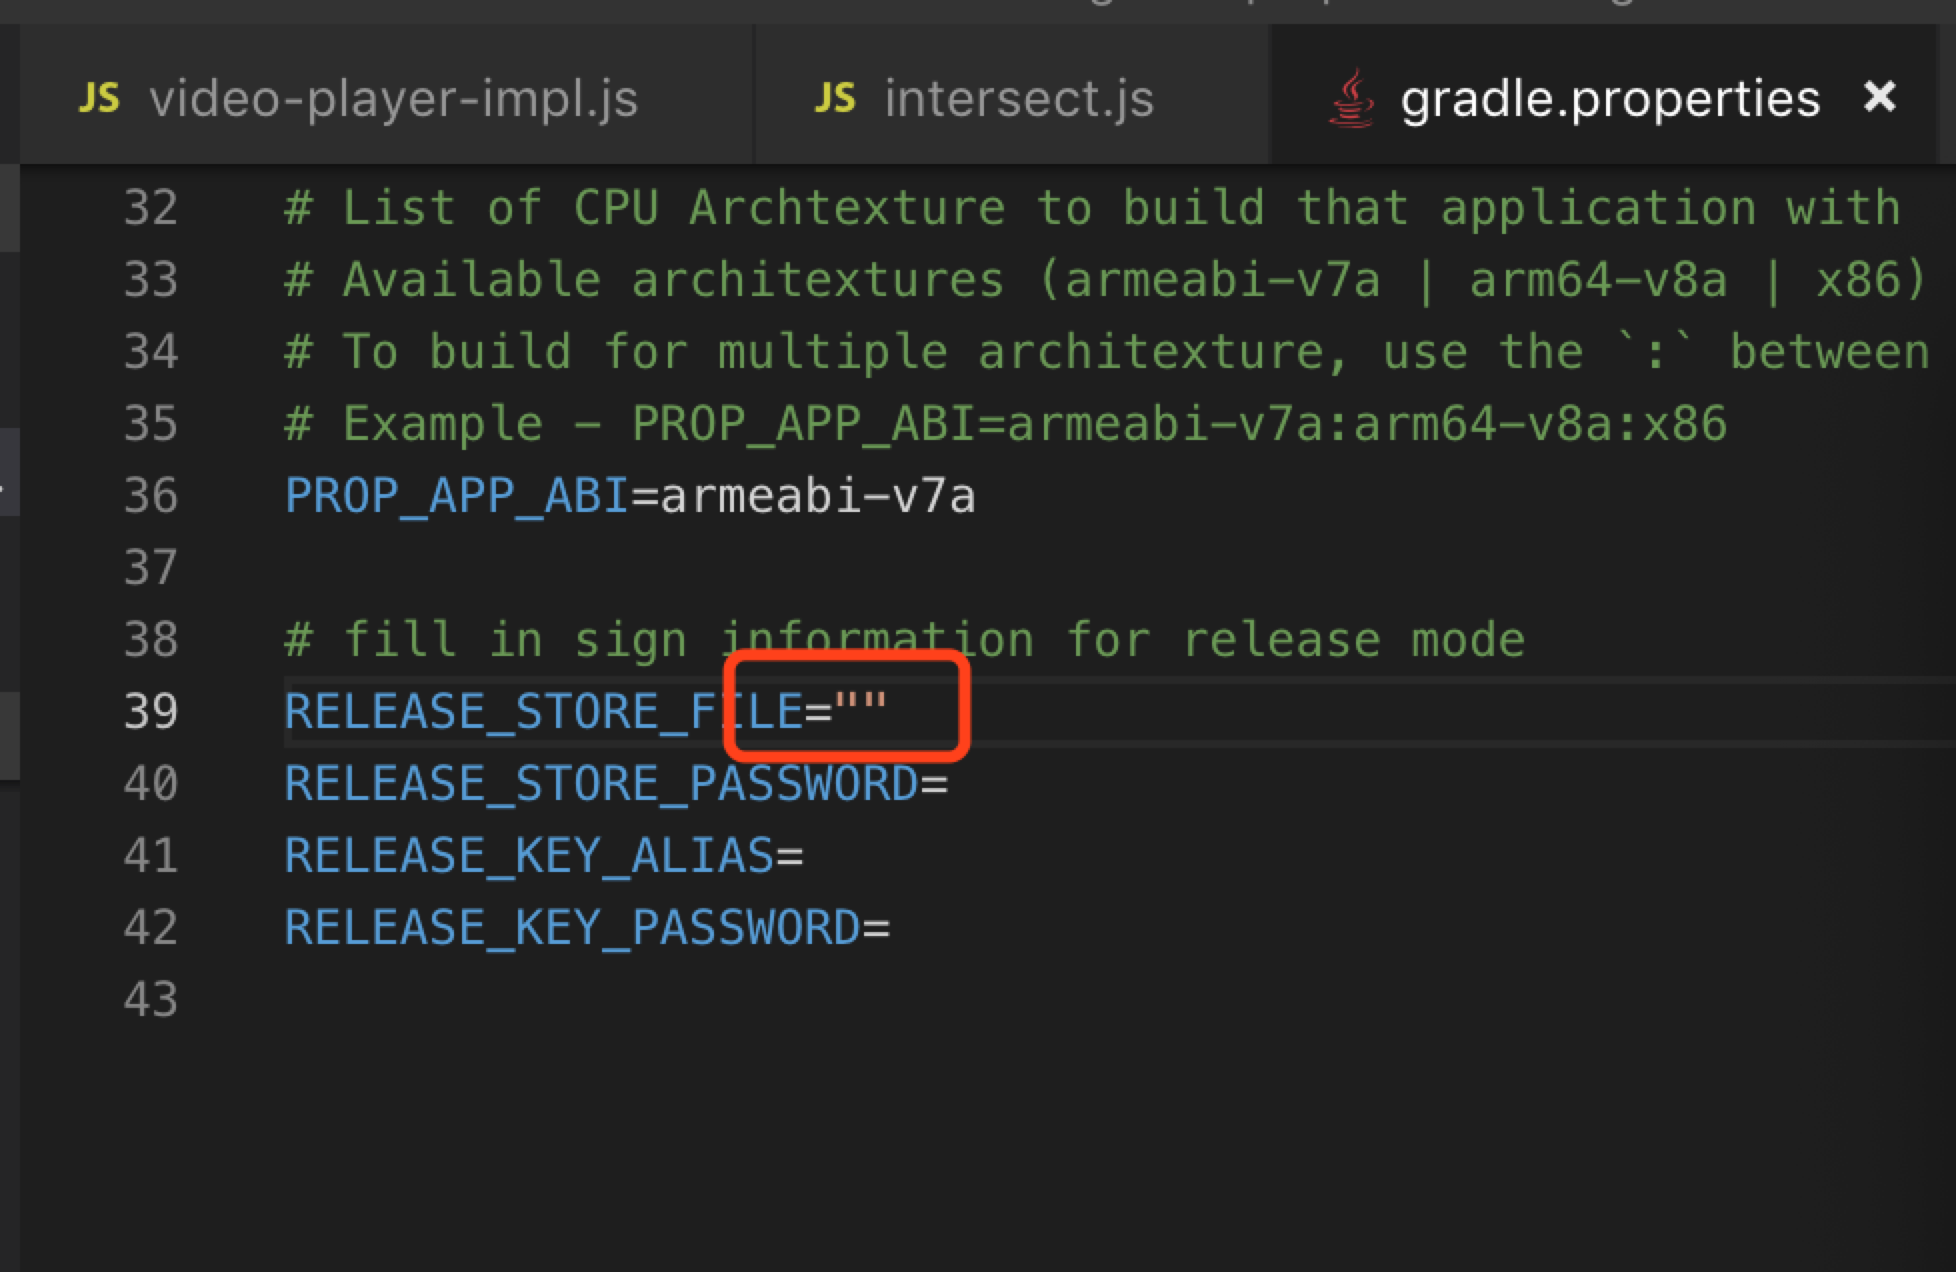Place cursor after PROP_APP_ABI=armeabi-v7a
The height and width of the screenshot is (1272, 1956).
coord(985,496)
